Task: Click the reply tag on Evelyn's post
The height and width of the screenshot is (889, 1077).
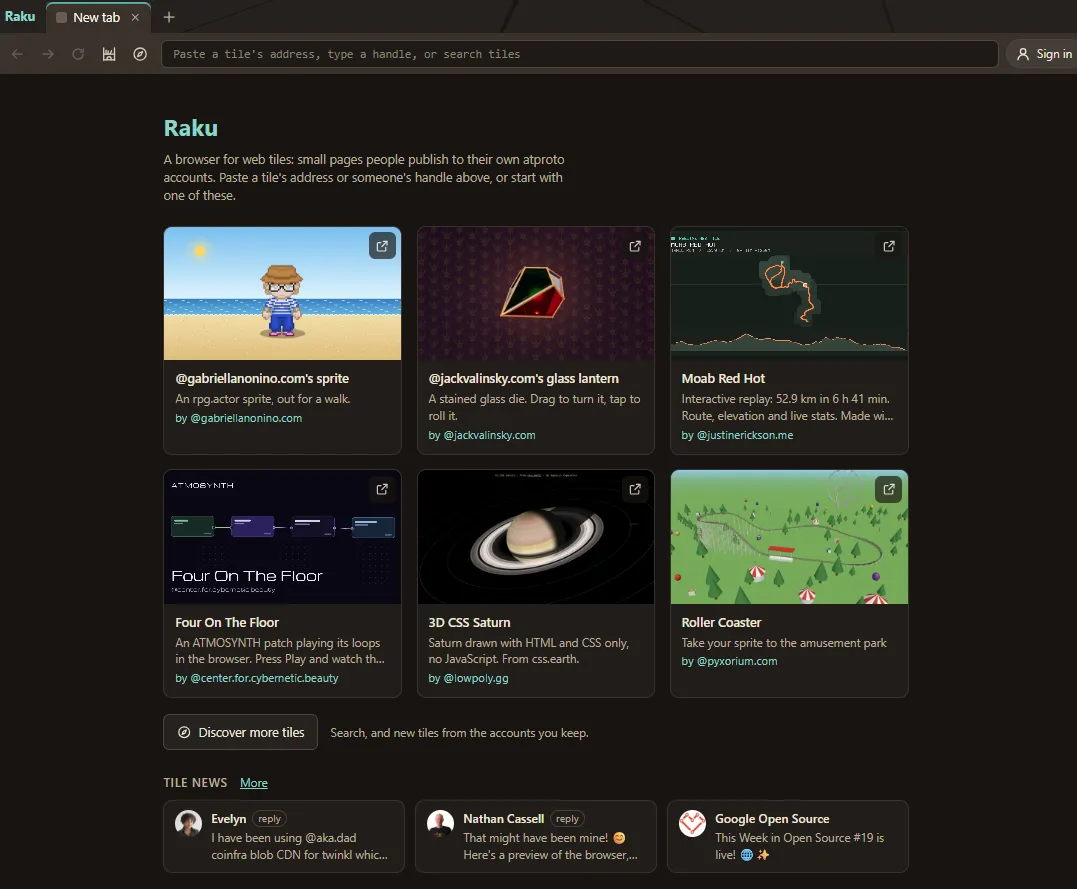Action: coord(269,819)
